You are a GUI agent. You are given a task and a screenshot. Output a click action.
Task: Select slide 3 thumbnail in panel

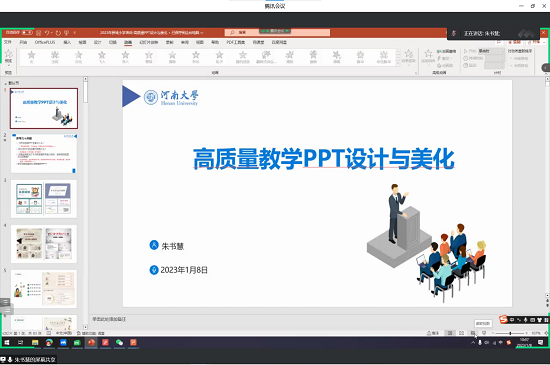pyautogui.click(x=44, y=199)
